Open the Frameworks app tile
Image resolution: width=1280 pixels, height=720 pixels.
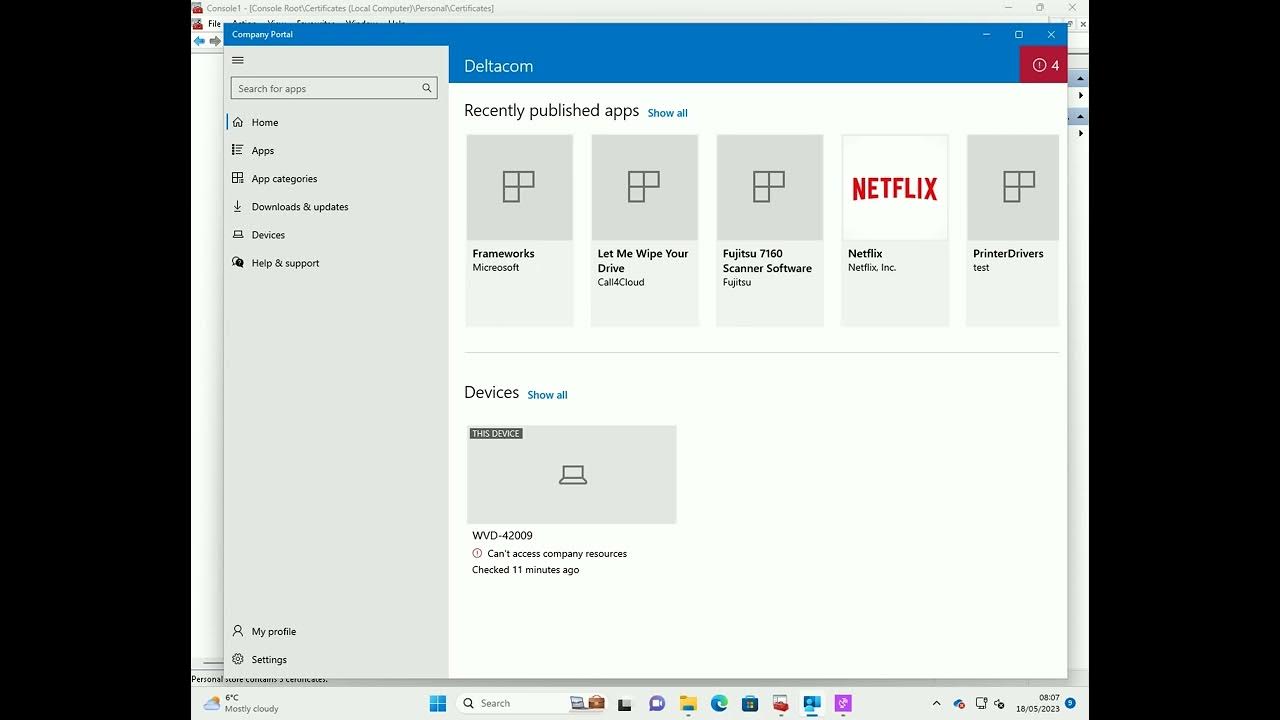pyautogui.click(x=520, y=230)
